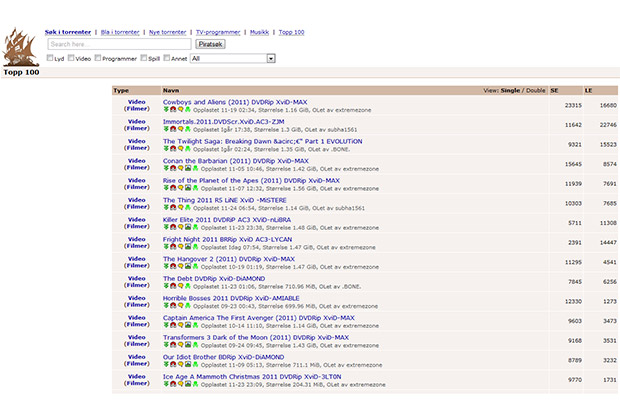Click leechers value 22746
This screenshot has width=620, height=420.
click(x=608, y=125)
